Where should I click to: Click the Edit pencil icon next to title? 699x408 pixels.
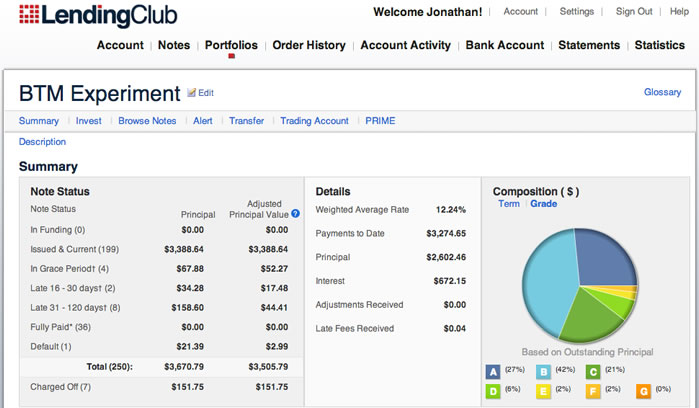(x=192, y=93)
